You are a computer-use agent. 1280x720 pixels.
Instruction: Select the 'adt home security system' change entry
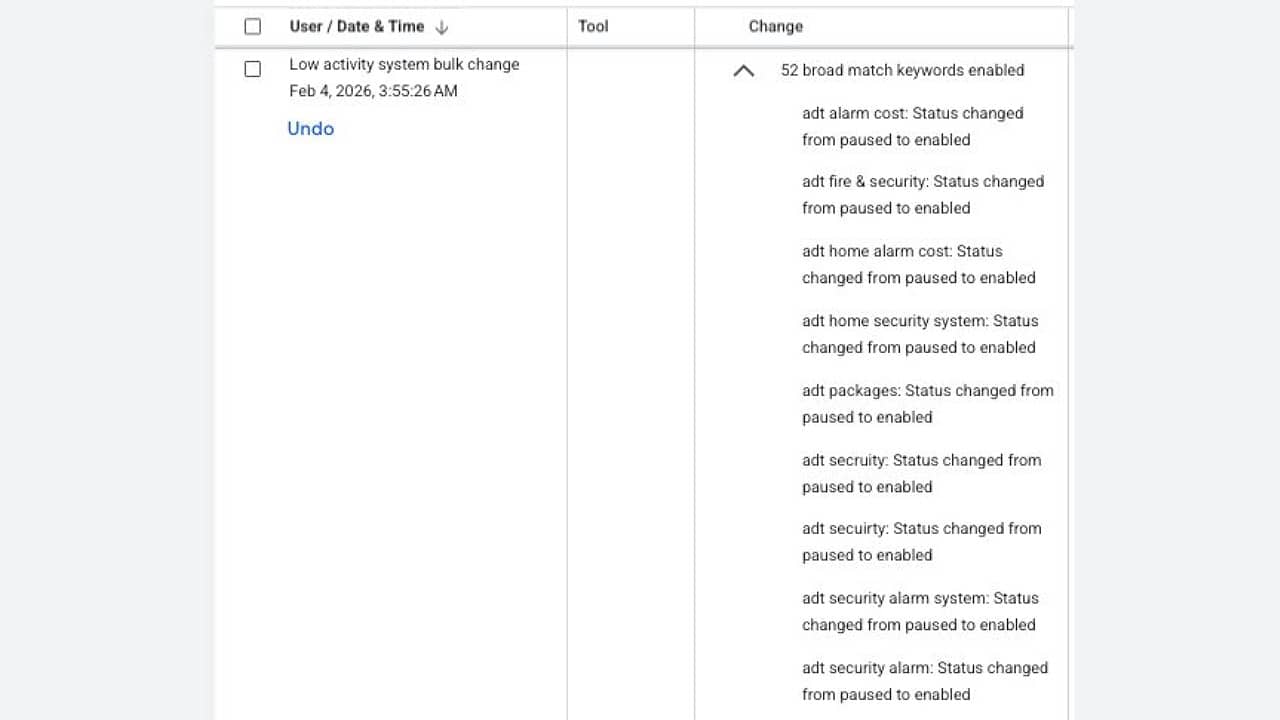[x=920, y=334]
